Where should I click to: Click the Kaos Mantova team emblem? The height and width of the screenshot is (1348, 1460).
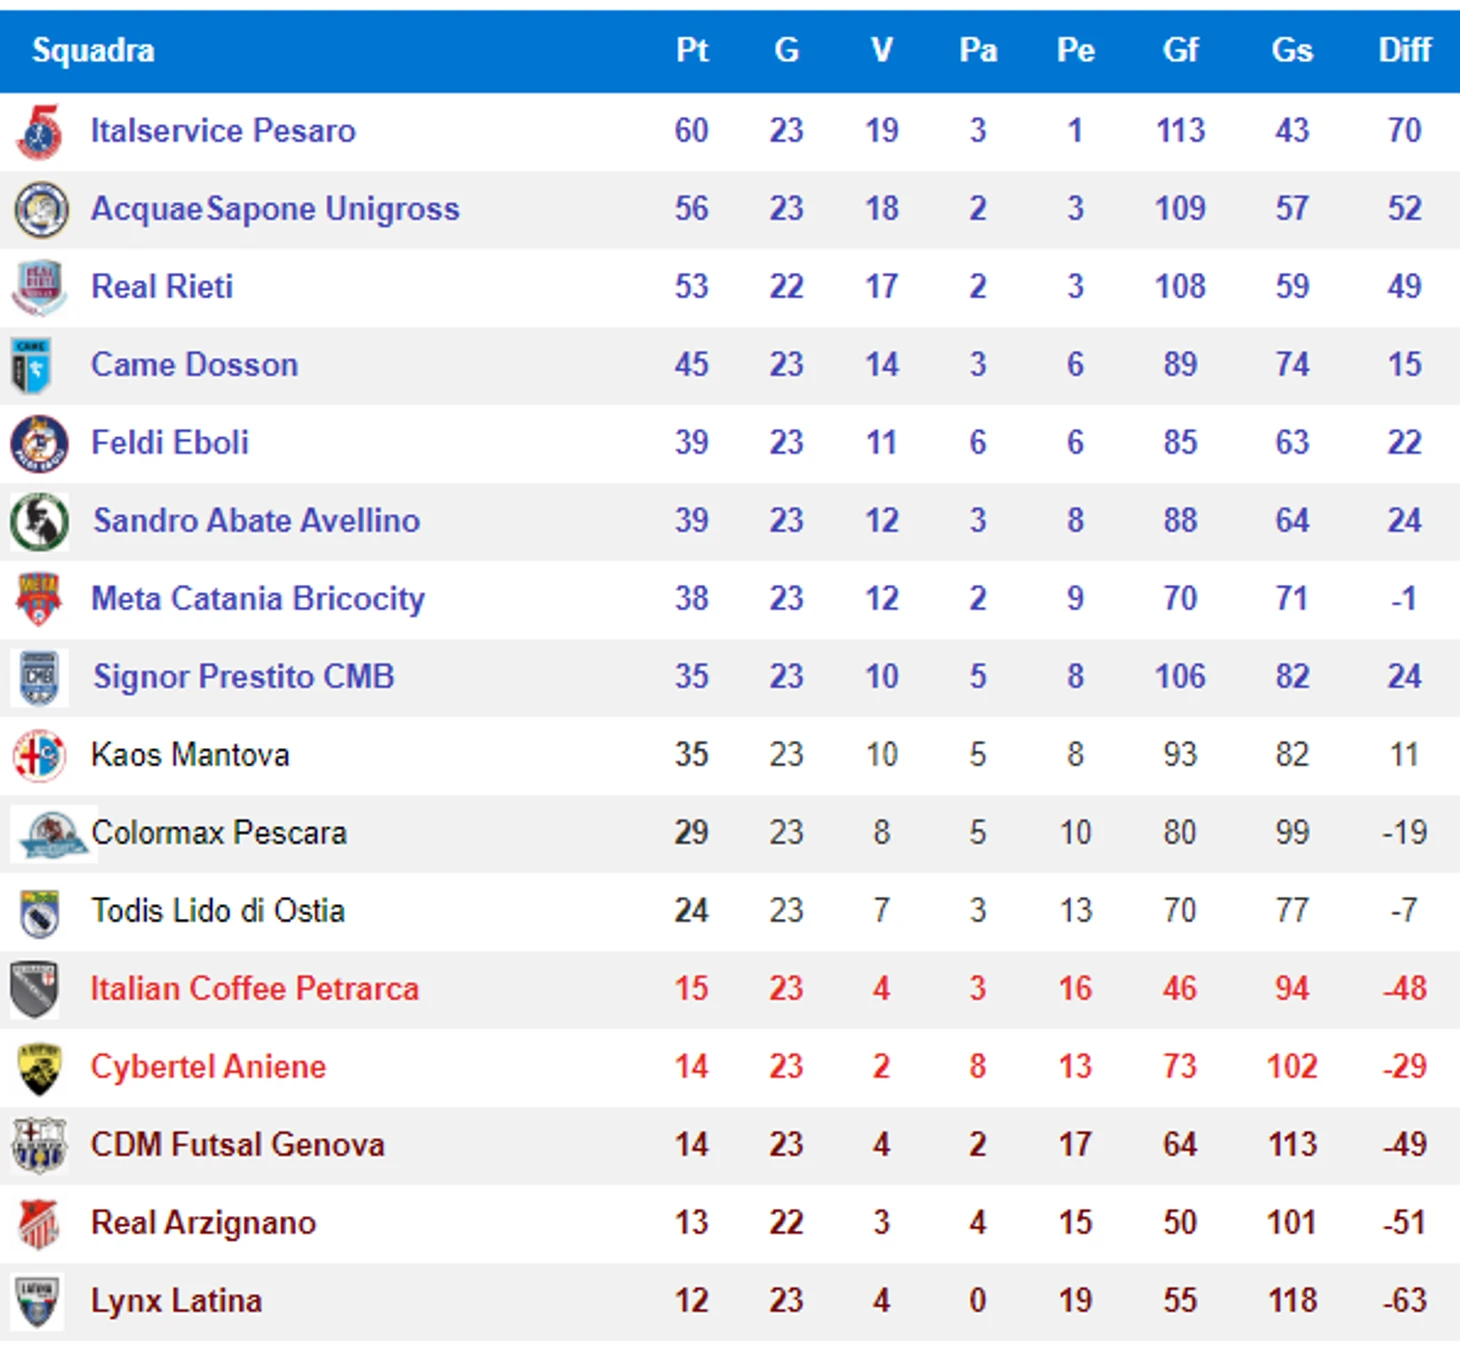[x=39, y=755]
